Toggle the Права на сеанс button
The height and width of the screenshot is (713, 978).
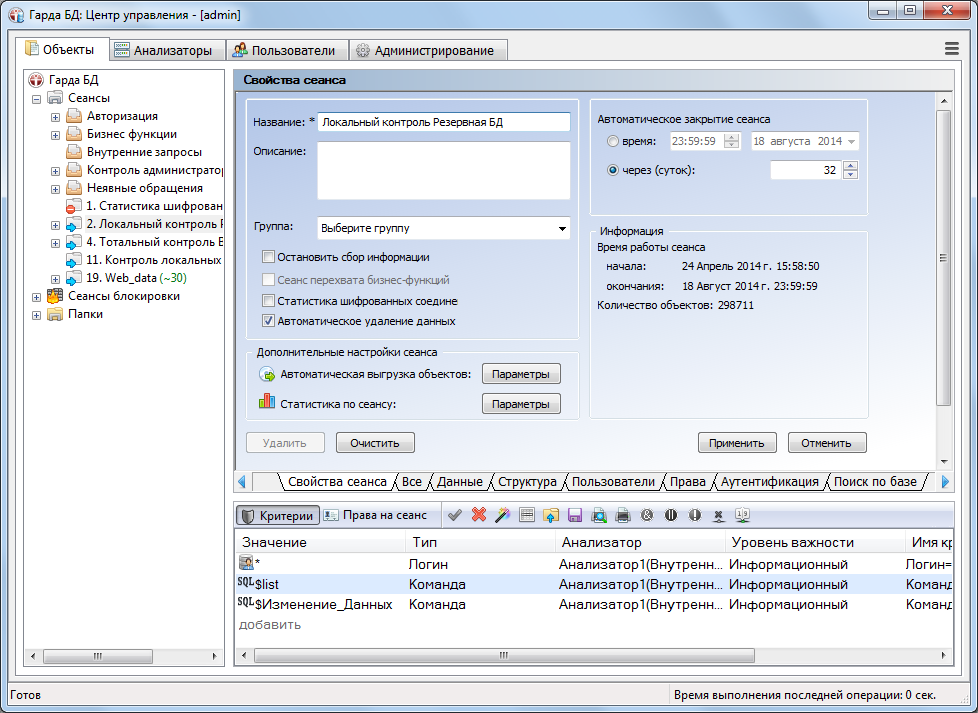click(x=375, y=515)
